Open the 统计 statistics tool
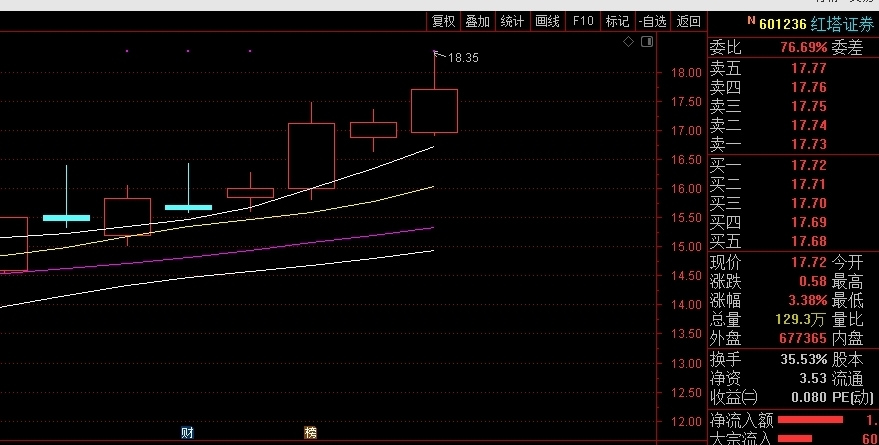Viewport: 879px width, 445px height. click(x=512, y=21)
